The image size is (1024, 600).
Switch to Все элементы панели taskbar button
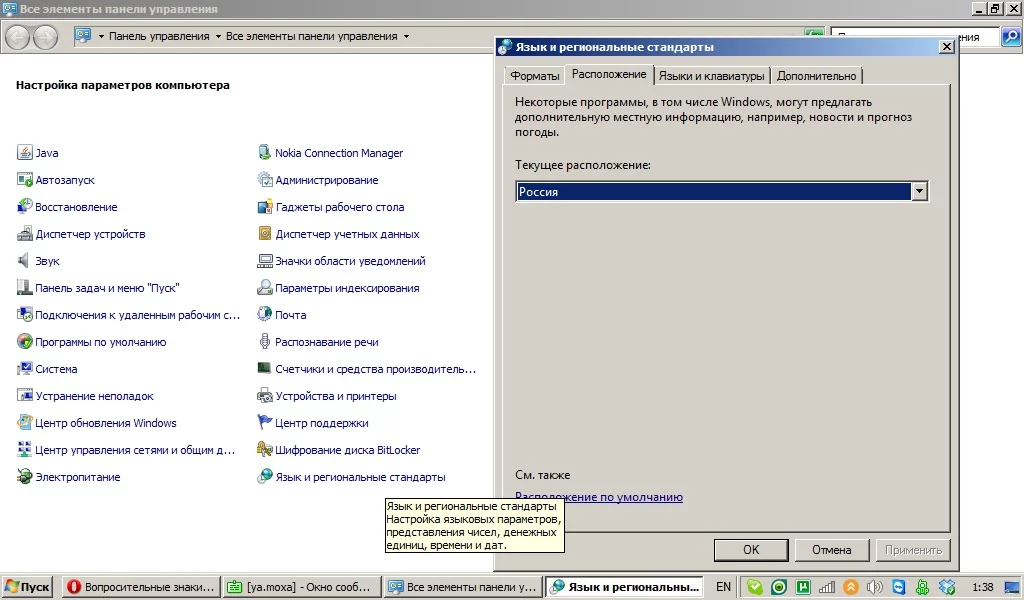click(462, 587)
